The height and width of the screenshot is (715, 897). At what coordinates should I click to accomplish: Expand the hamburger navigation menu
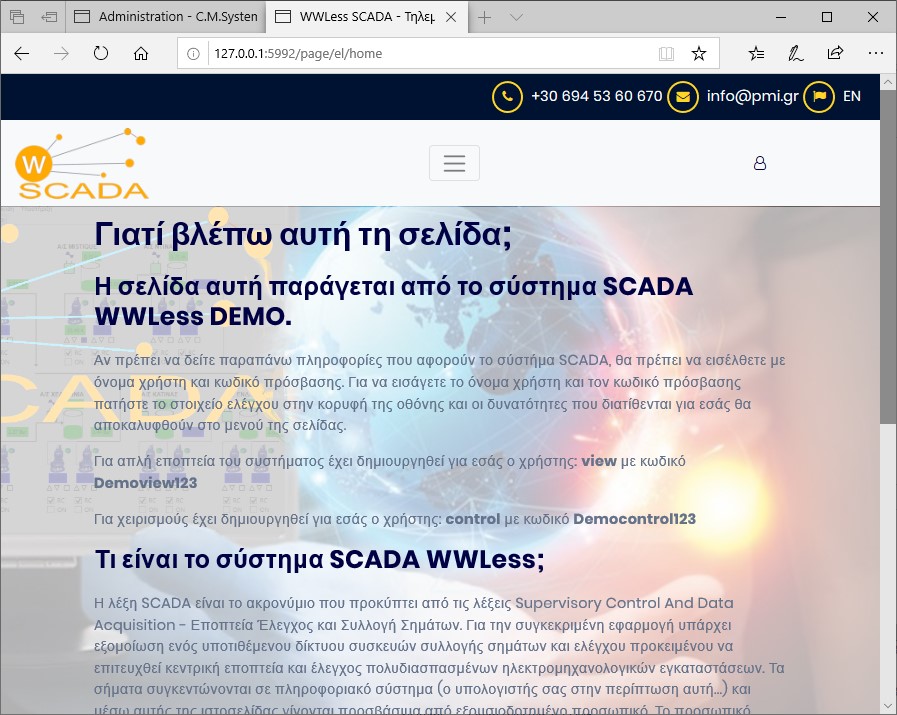pyautogui.click(x=454, y=163)
